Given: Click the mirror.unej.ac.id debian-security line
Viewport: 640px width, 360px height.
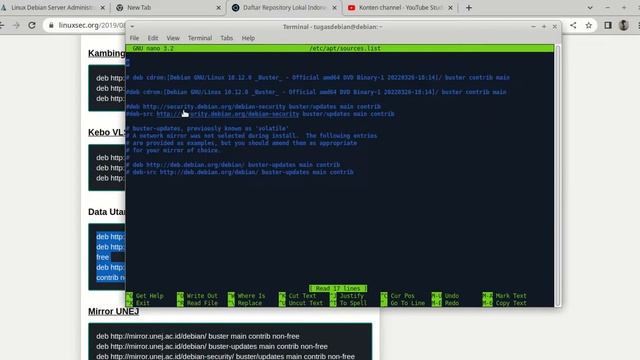Looking at the screenshot, I should pyautogui.click(x=225, y=356).
